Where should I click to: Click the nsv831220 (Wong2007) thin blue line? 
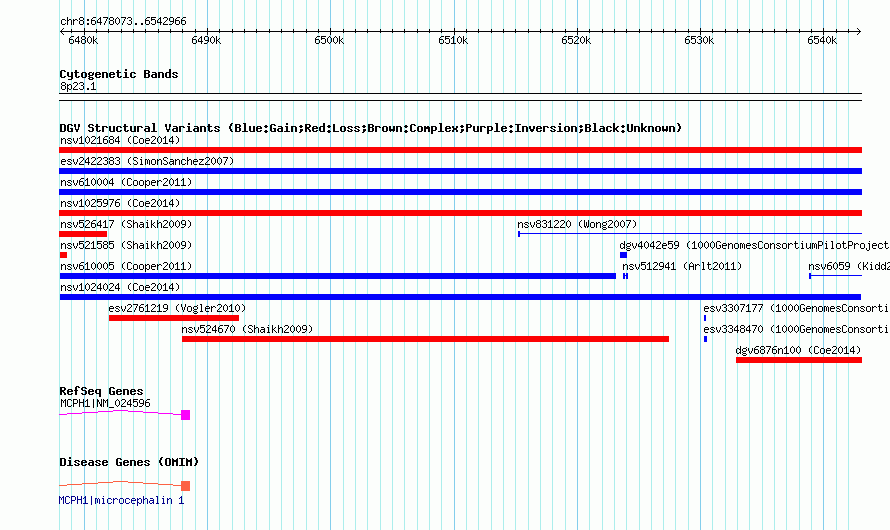click(x=690, y=233)
